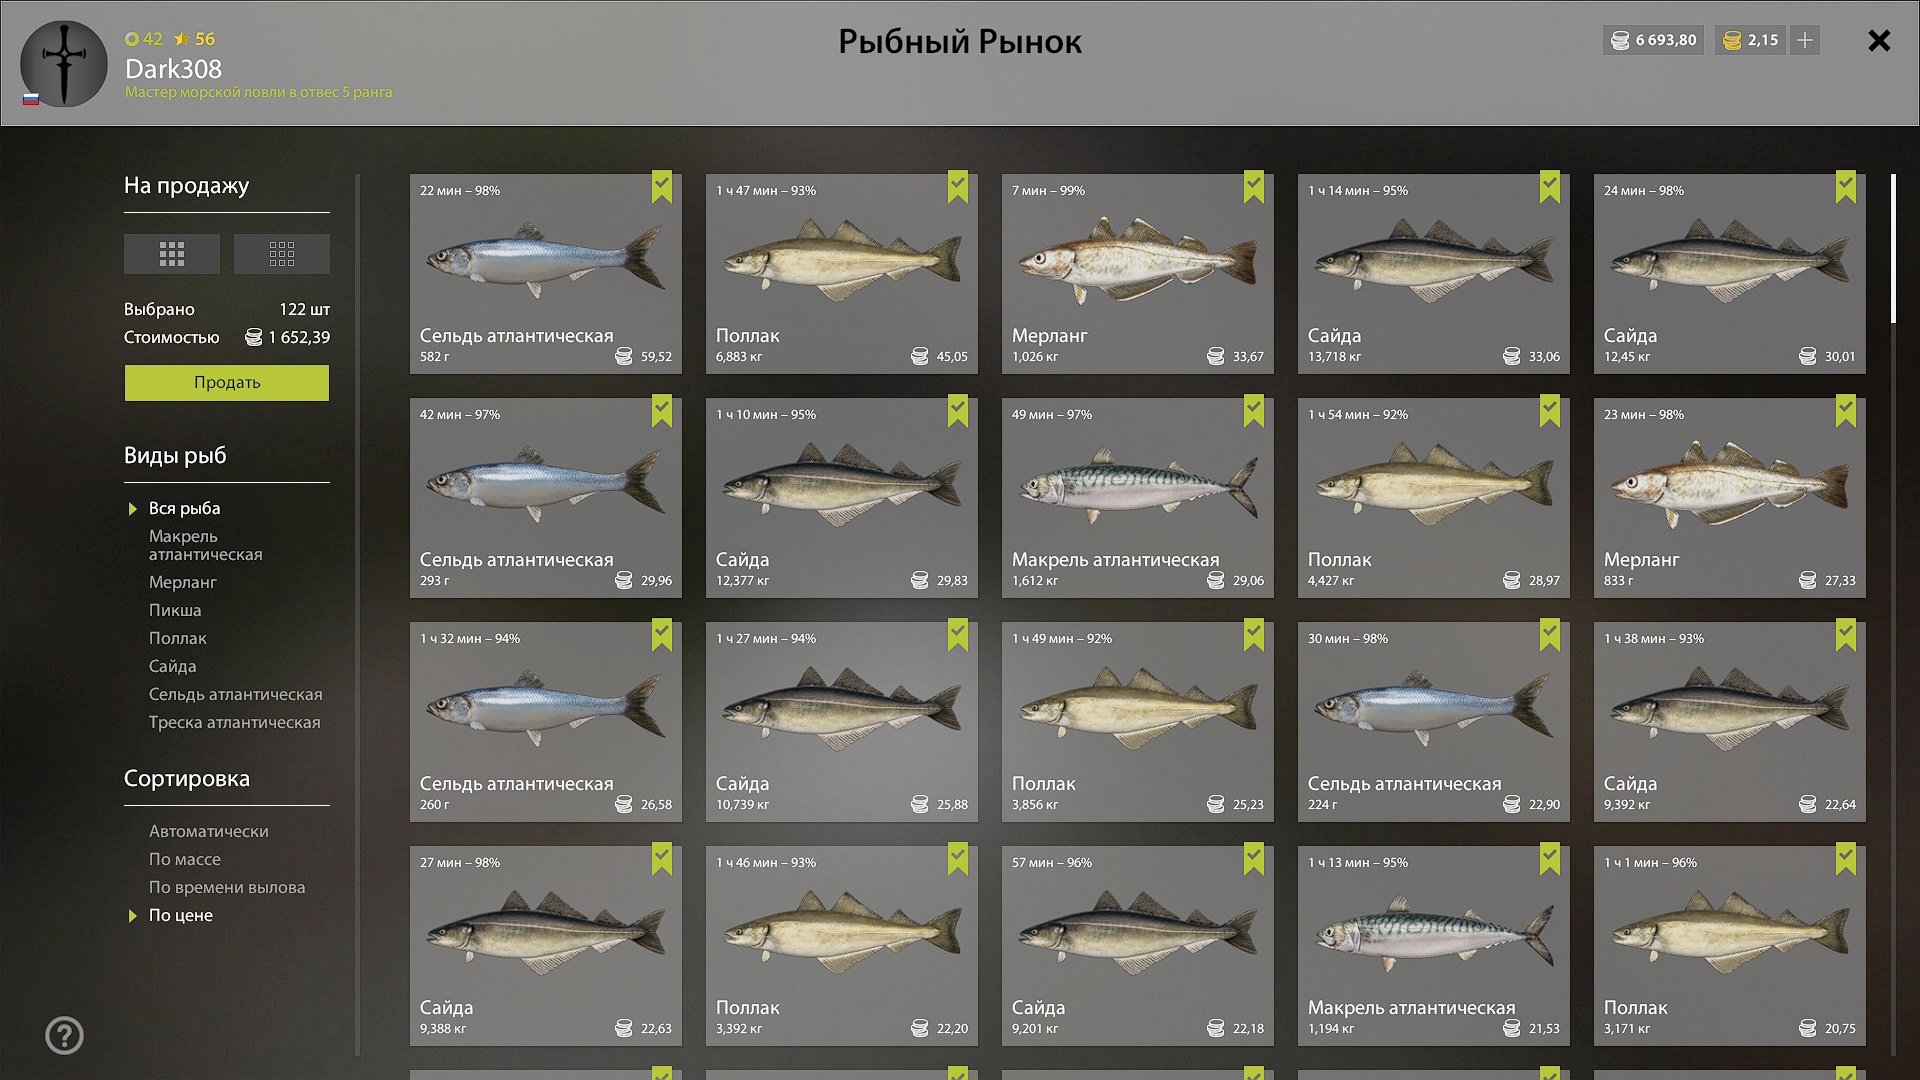Open the Dark308 player avatar
This screenshot has height=1080, width=1920.
[x=64, y=64]
